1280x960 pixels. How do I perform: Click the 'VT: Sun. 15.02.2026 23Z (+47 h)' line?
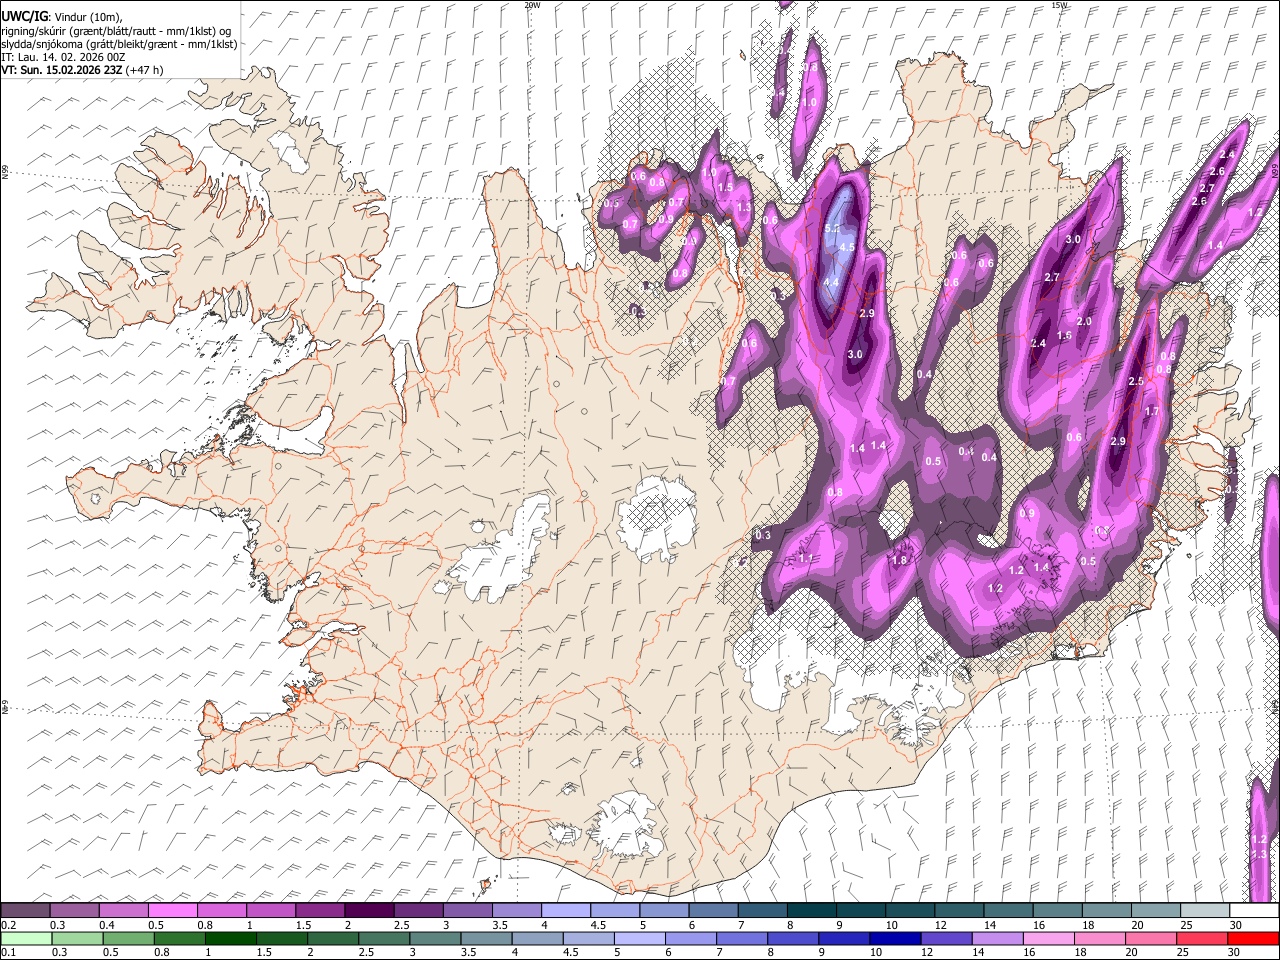pyautogui.click(x=82, y=70)
